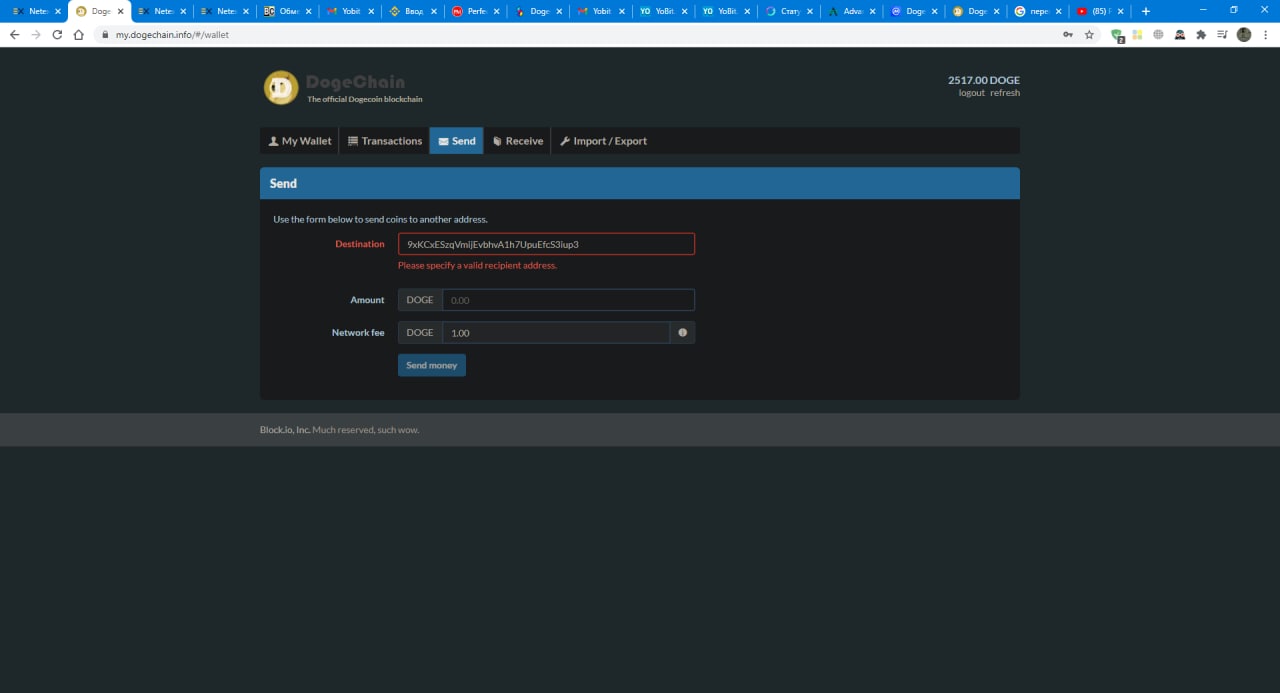Switch to the Ввод browser tab

[x=412, y=11]
